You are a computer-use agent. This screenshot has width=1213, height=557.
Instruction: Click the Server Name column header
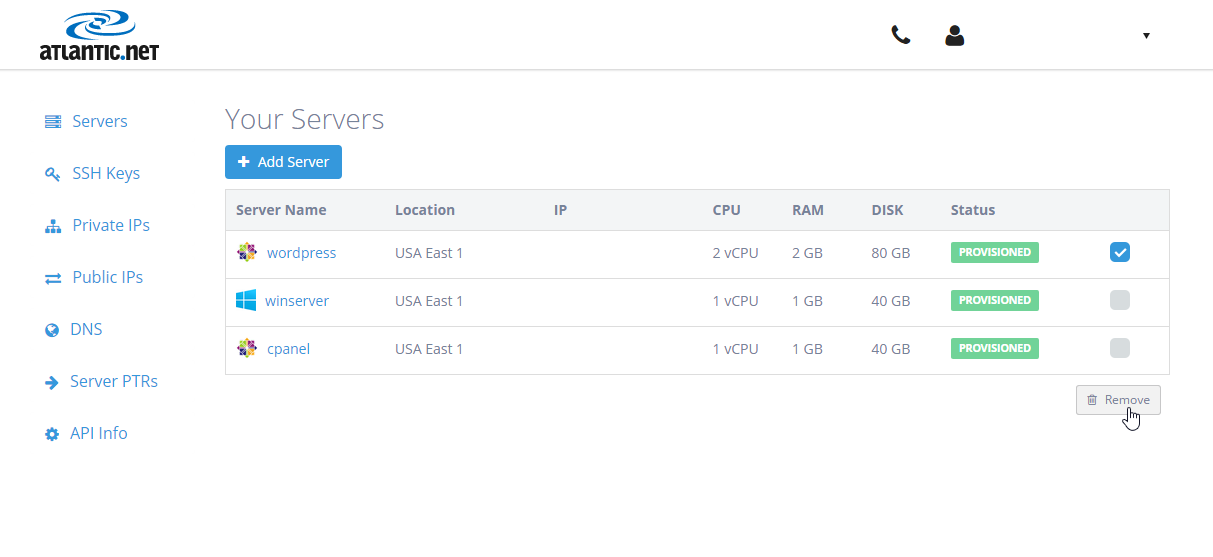(281, 210)
